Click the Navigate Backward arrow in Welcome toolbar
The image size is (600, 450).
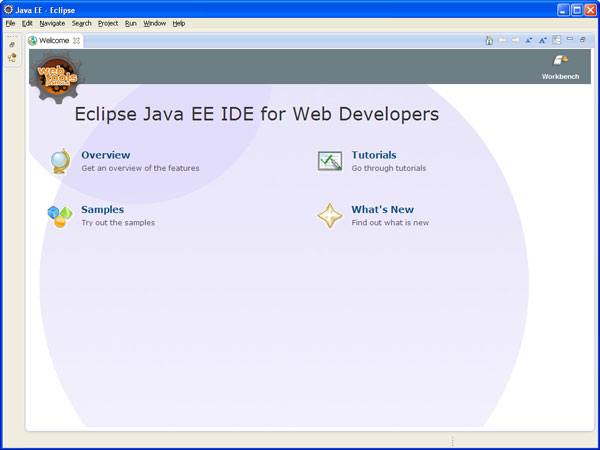503,40
